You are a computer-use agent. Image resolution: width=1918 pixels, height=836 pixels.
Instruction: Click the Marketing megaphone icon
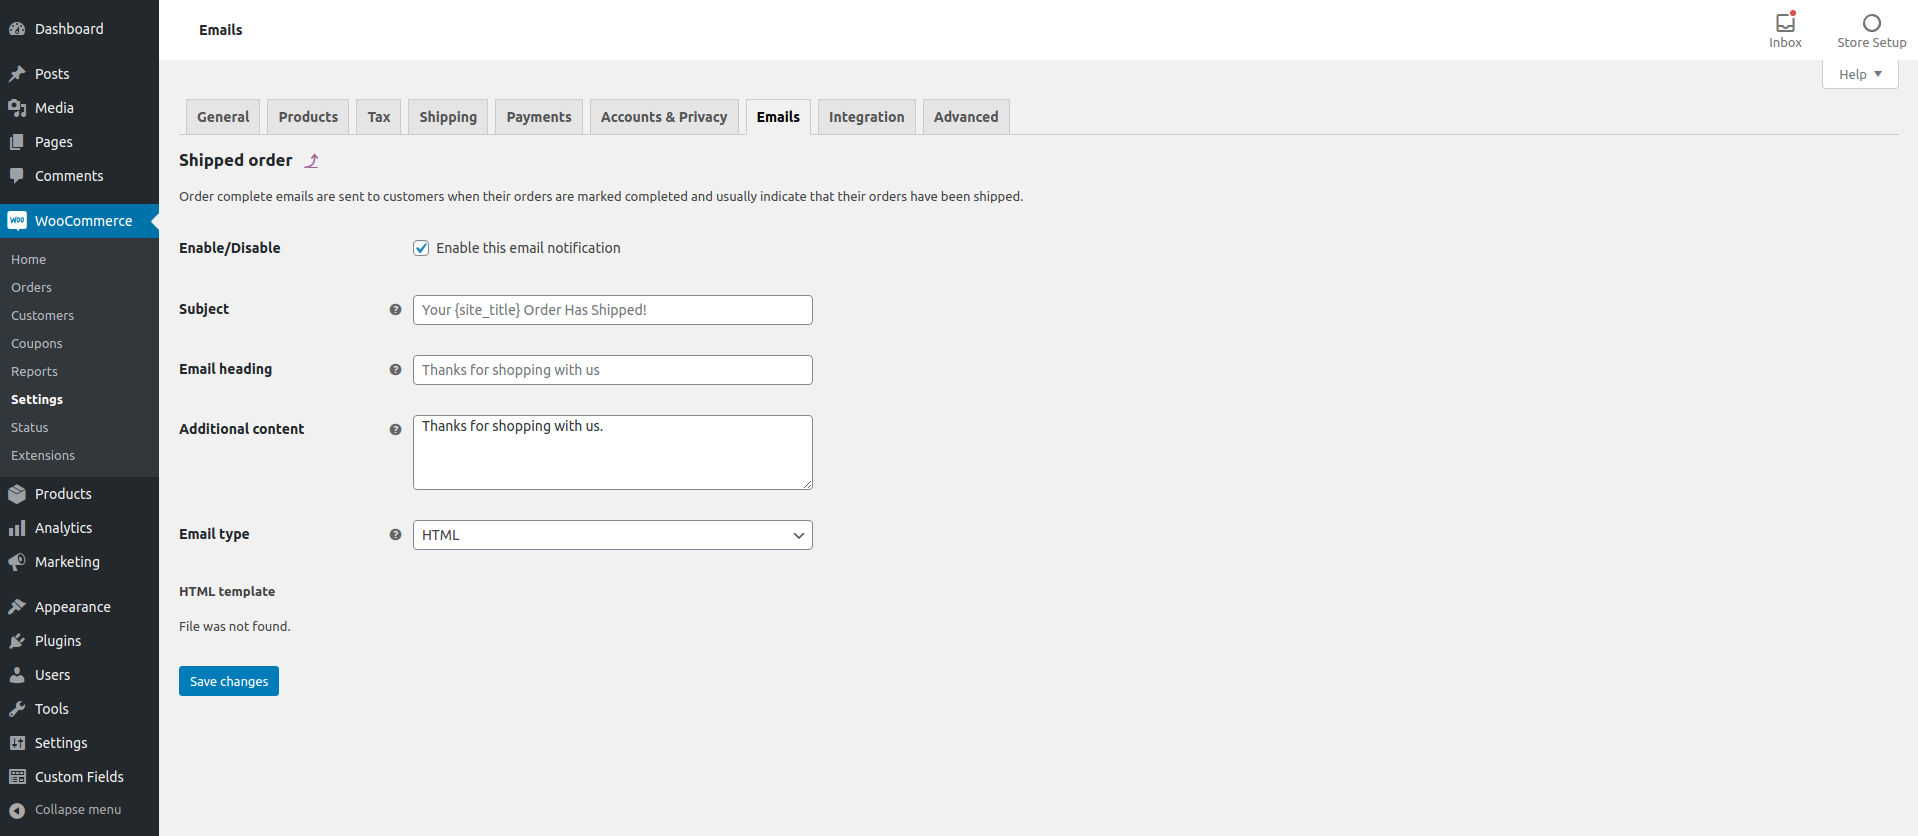coord(17,562)
